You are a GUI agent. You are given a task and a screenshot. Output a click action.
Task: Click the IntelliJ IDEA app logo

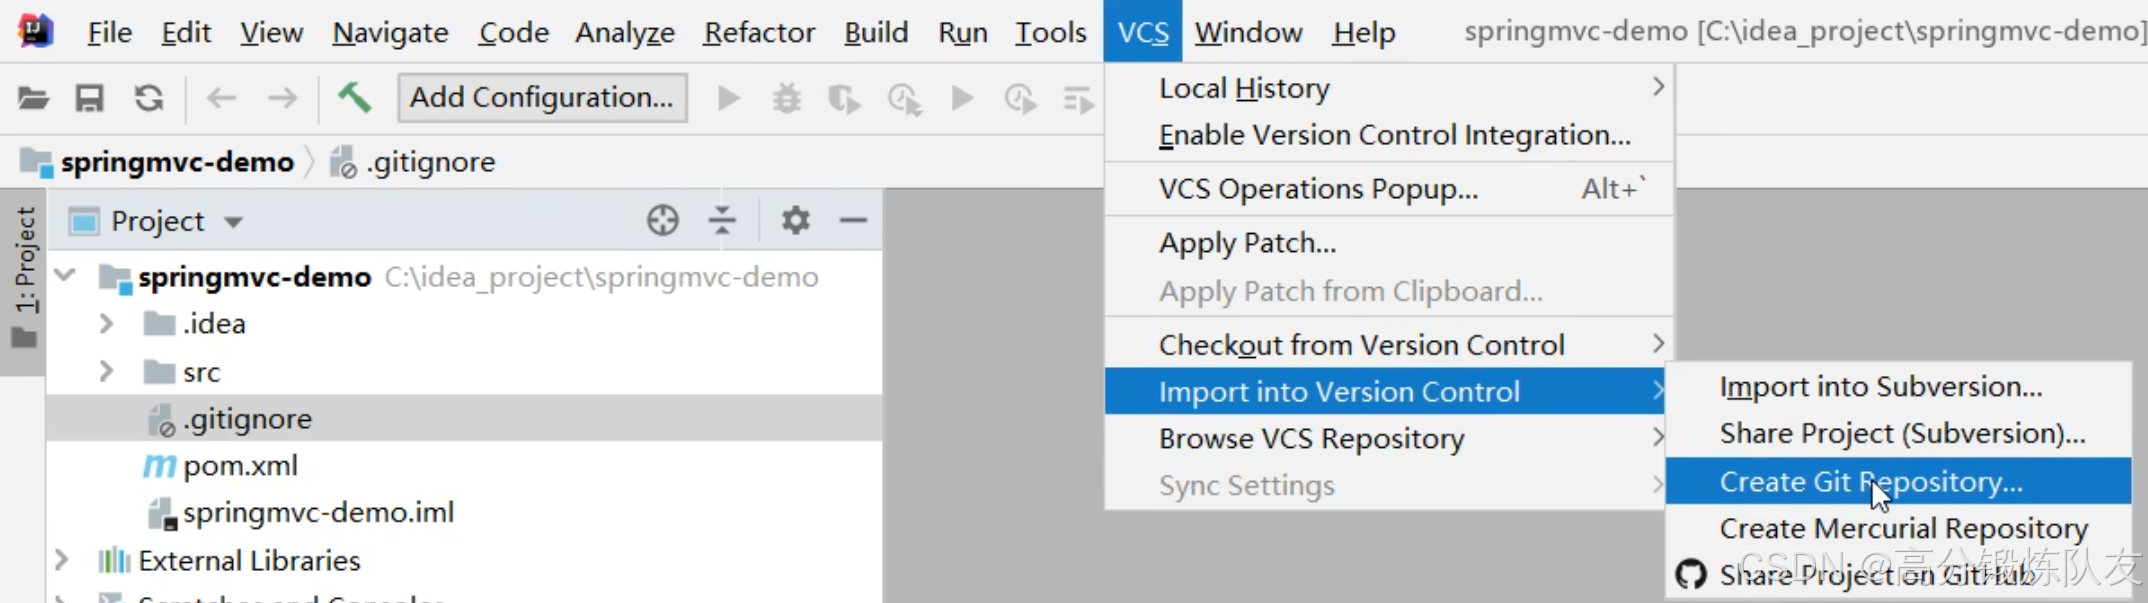pyautogui.click(x=36, y=31)
